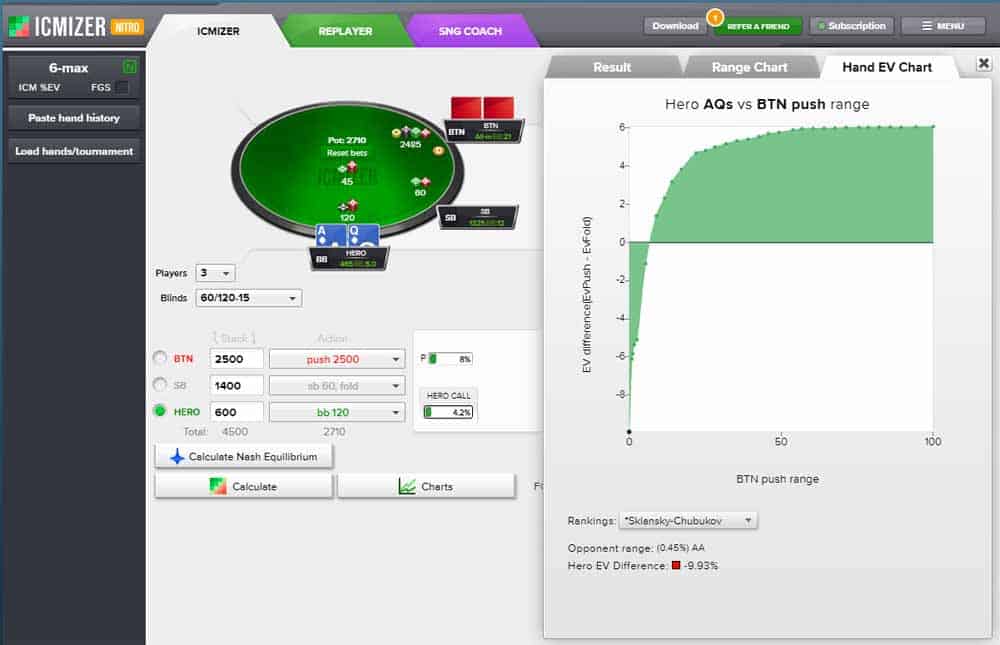
Task: Click the ante chips 45 on table
Action: coord(347,174)
